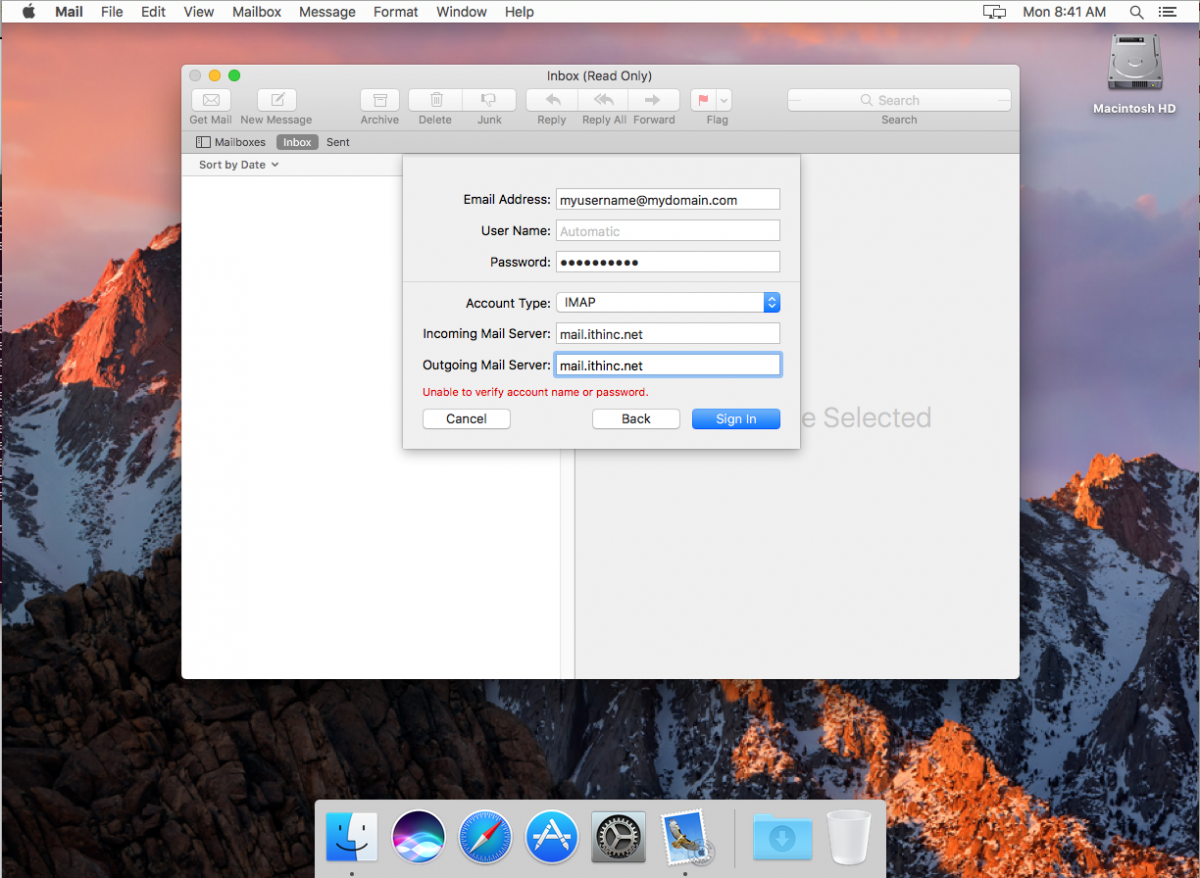
Task: Open Safari from the Dock
Action: pyautogui.click(x=485, y=837)
